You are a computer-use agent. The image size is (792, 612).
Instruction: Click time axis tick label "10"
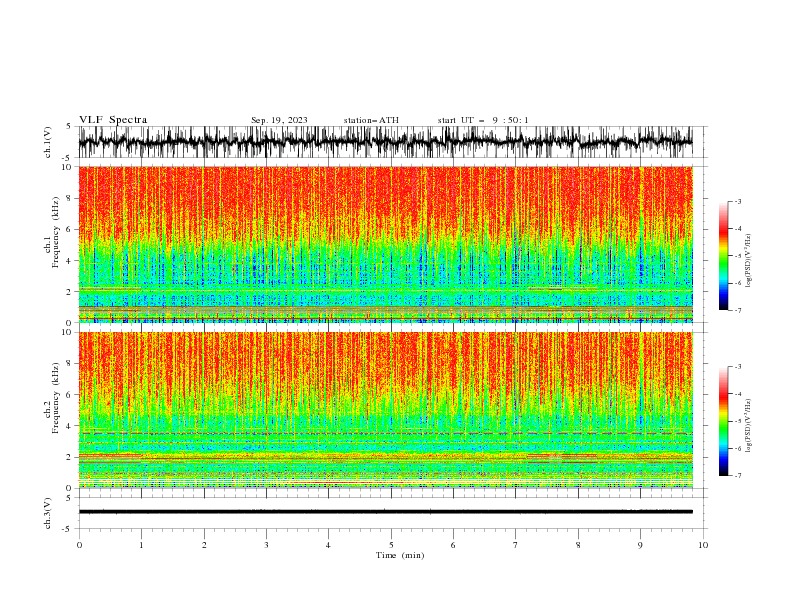pos(703,545)
